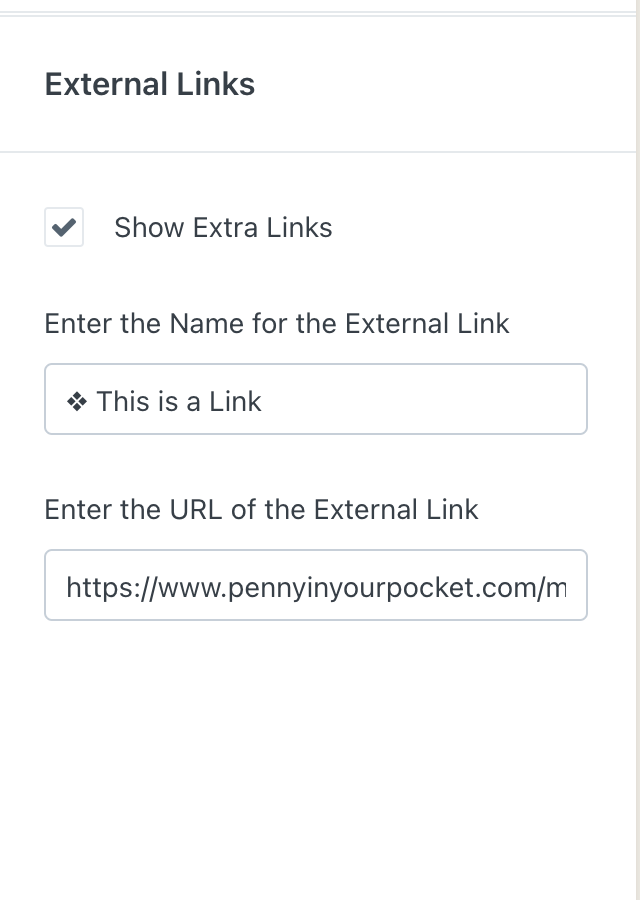The width and height of the screenshot is (640, 900).
Task: Focus the External Link name input field
Action: click(x=400, y=400)
